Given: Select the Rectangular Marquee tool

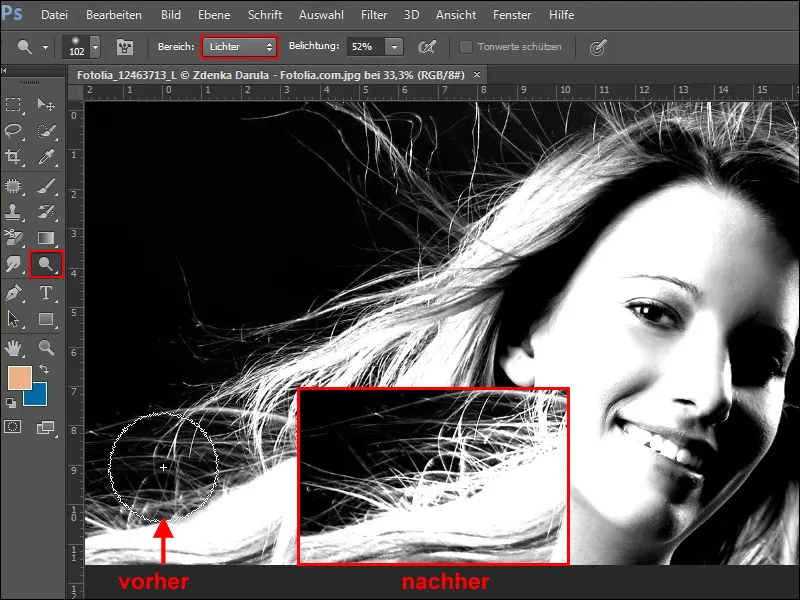Looking at the screenshot, I should [13, 105].
